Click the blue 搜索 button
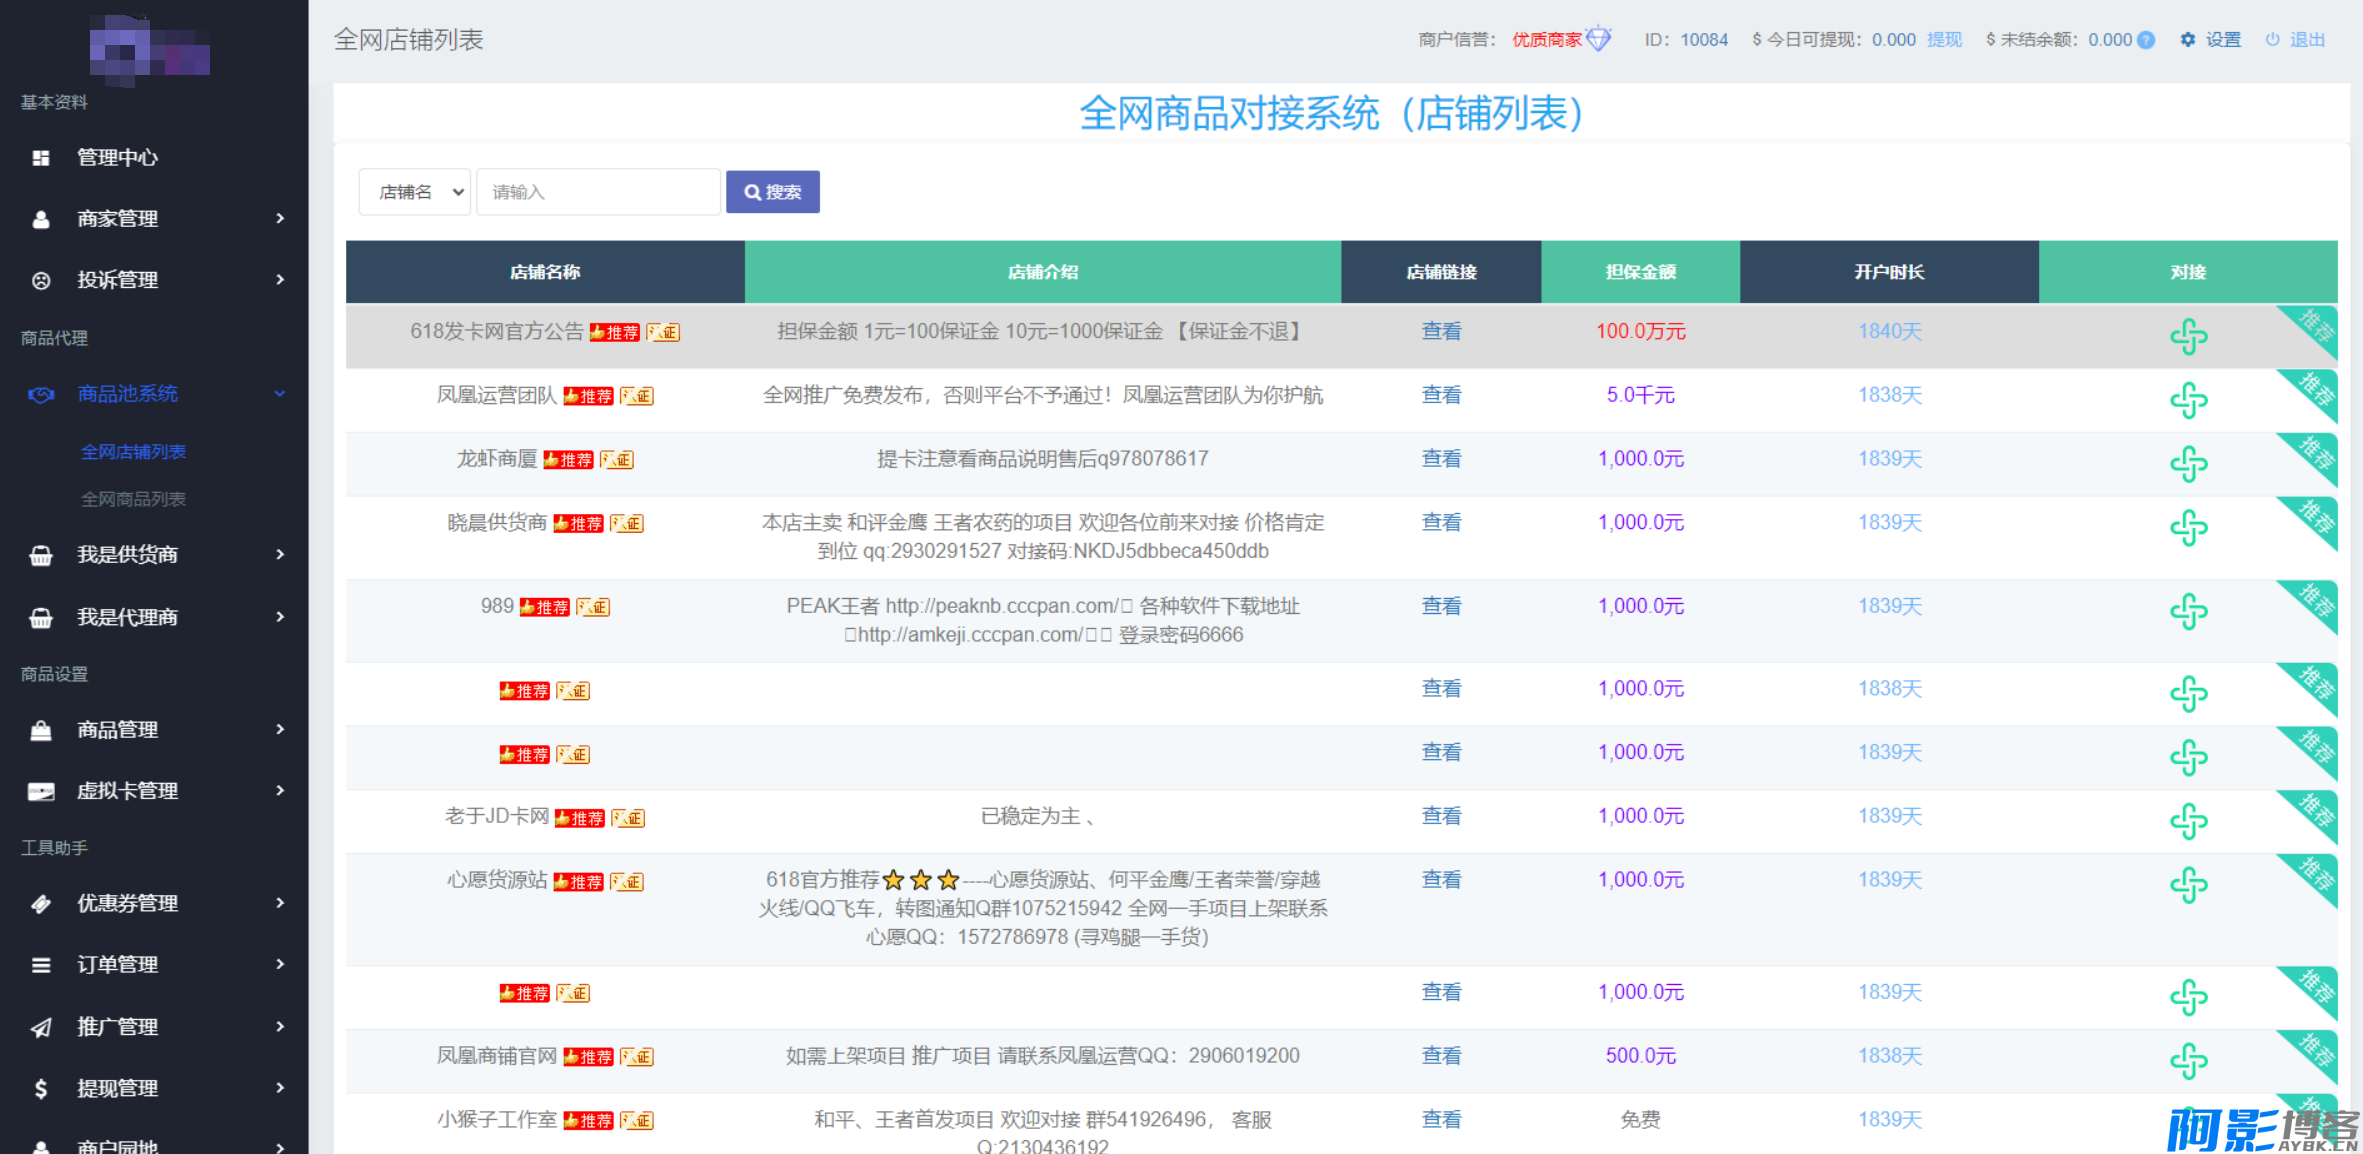The image size is (2363, 1154). [x=772, y=192]
